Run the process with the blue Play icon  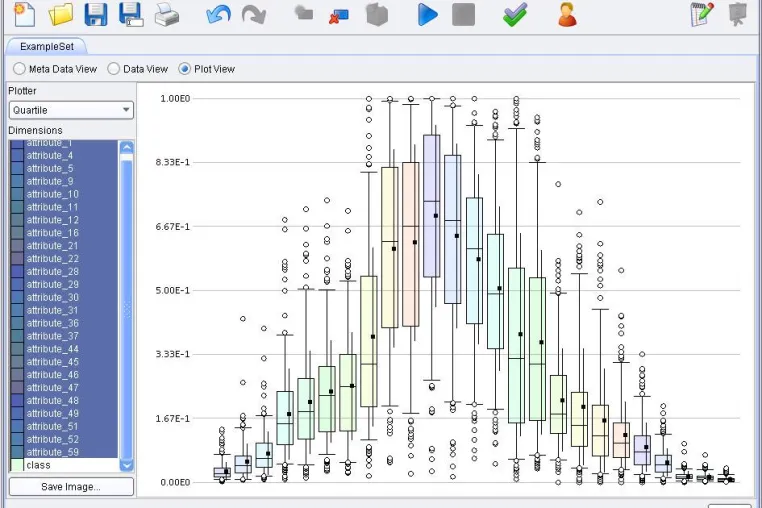[427, 14]
